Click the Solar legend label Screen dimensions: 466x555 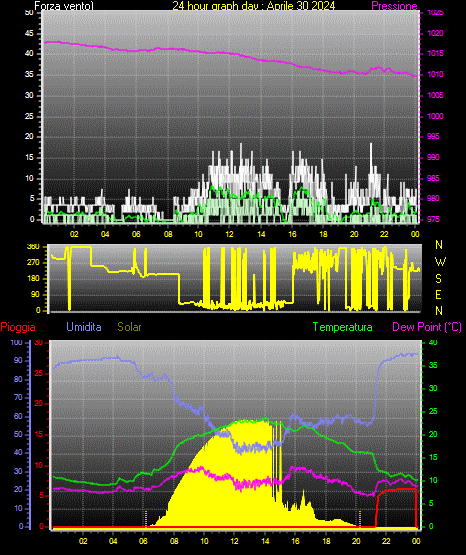pyautogui.click(x=129, y=327)
